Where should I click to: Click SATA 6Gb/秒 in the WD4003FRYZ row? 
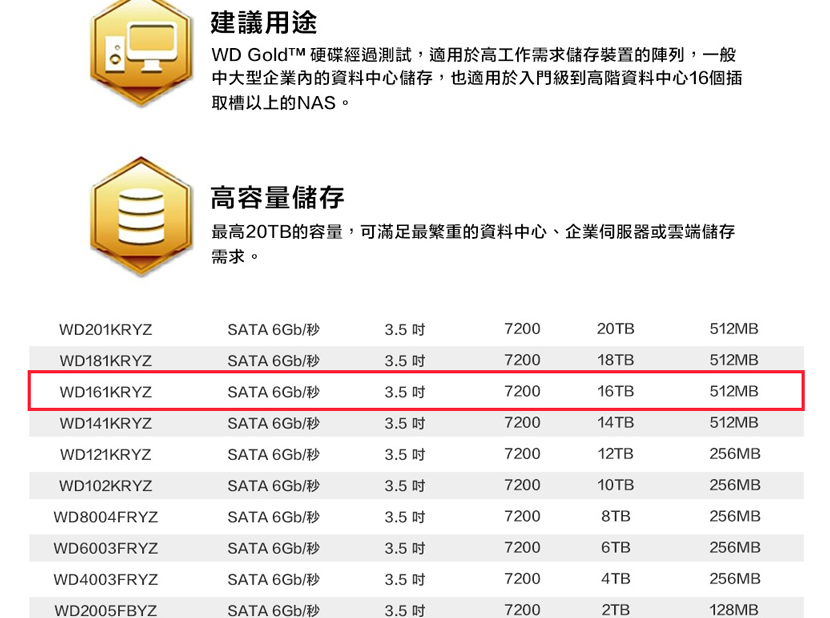tap(274, 579)
